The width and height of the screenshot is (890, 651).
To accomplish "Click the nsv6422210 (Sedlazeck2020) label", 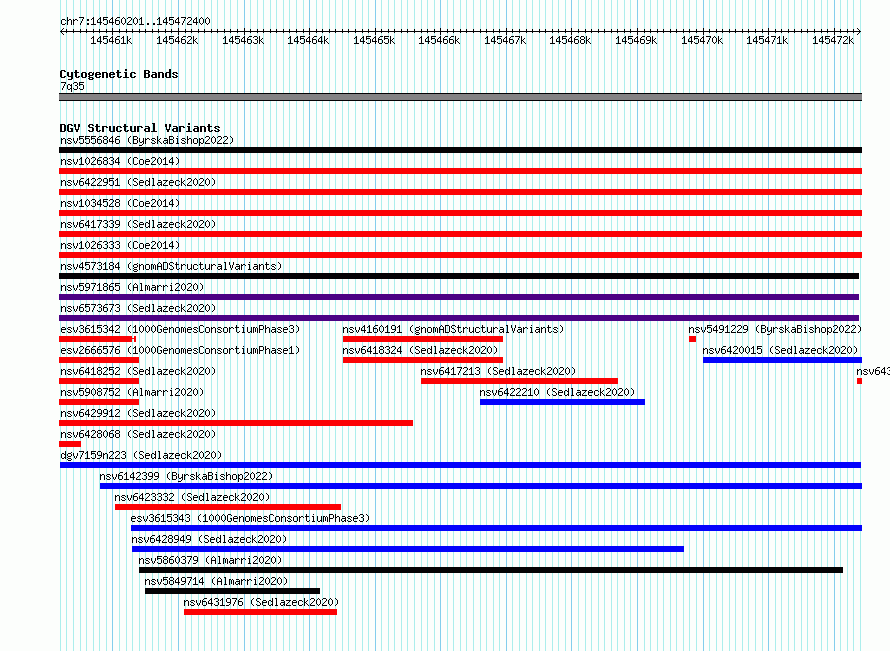I will pyautogui.click(x=557, y=392).
